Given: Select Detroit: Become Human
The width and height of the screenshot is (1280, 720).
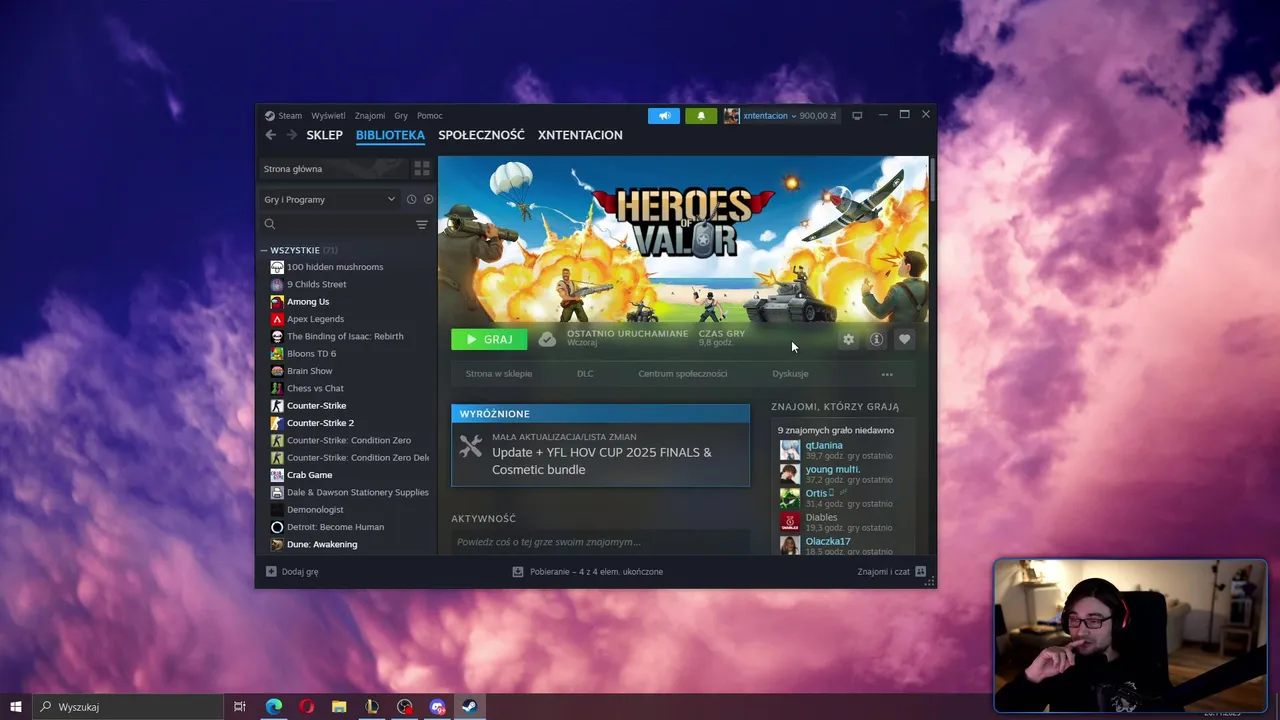Looking at the screenshot, I should click(335, 527).
